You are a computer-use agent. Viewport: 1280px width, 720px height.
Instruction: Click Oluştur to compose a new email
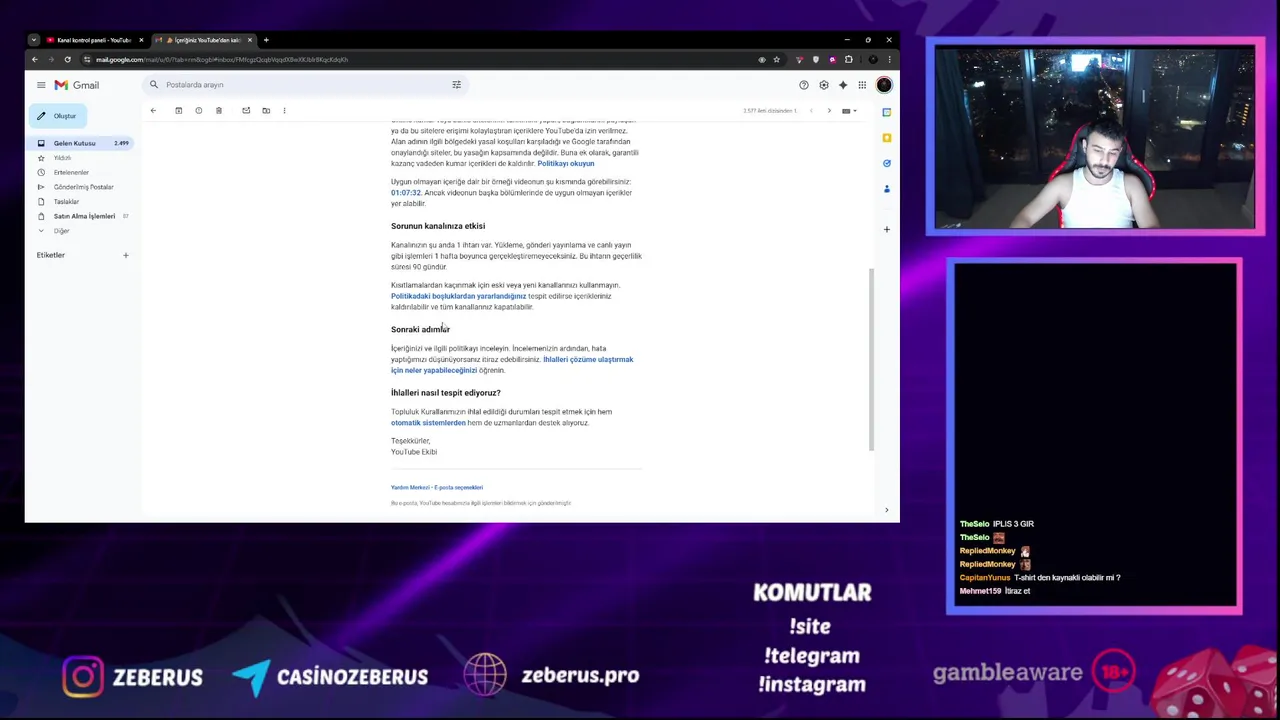[58, 116]
